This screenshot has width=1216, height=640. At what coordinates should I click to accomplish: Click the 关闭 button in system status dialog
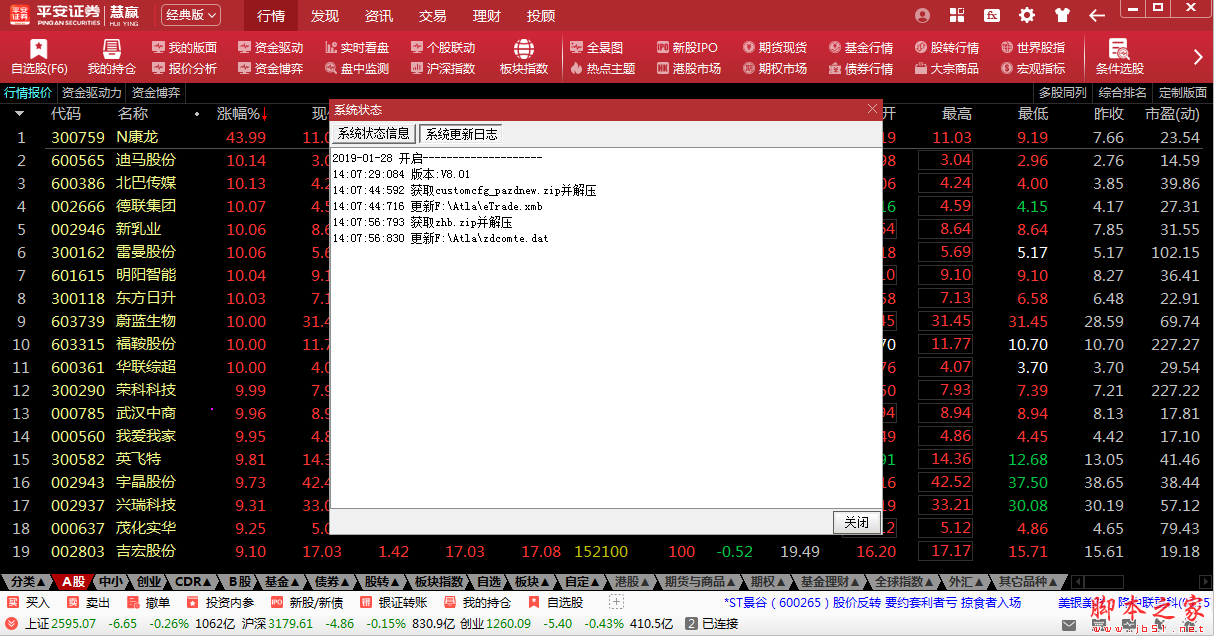(855, 522)
